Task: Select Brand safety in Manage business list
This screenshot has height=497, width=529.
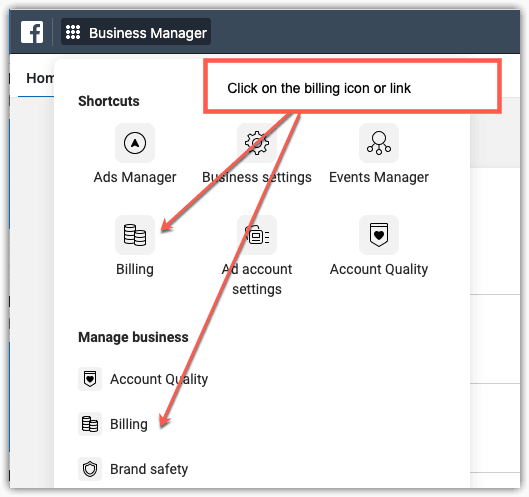Action: (149, 469)
